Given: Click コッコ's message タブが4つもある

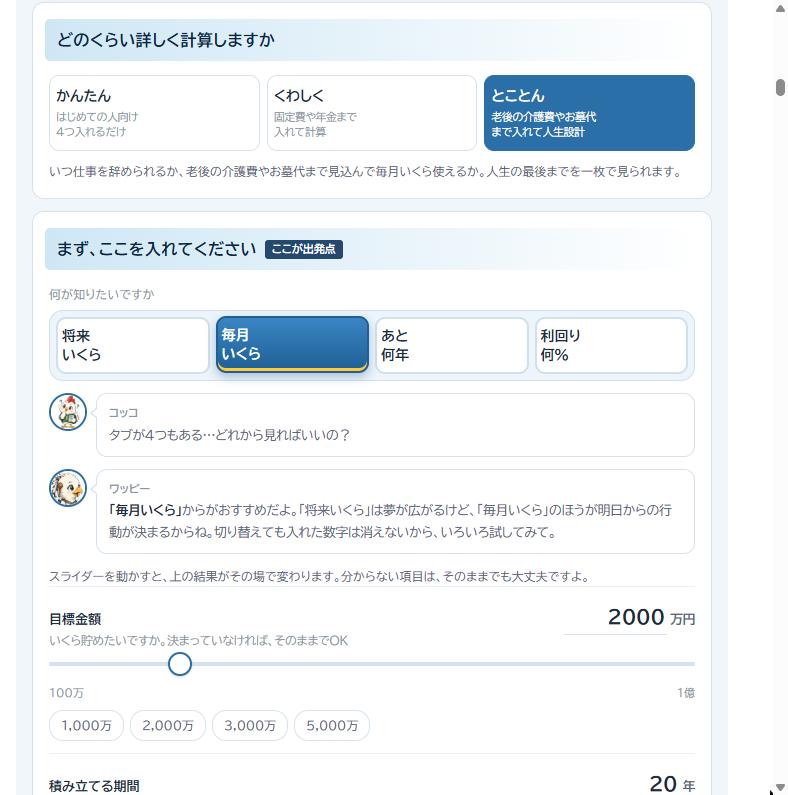Looking at the screenshot, I should 229,435.
